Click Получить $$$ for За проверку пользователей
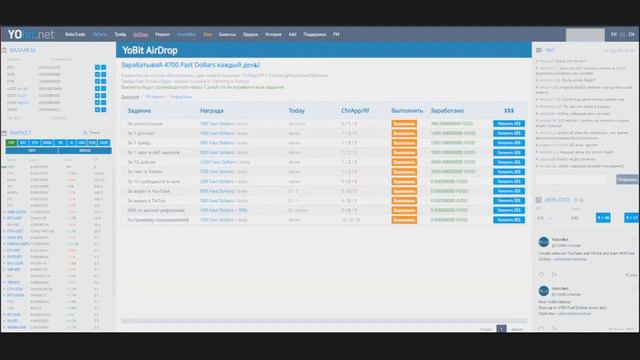Viewport: 640px width, 360px height. [x=509, y=220]
